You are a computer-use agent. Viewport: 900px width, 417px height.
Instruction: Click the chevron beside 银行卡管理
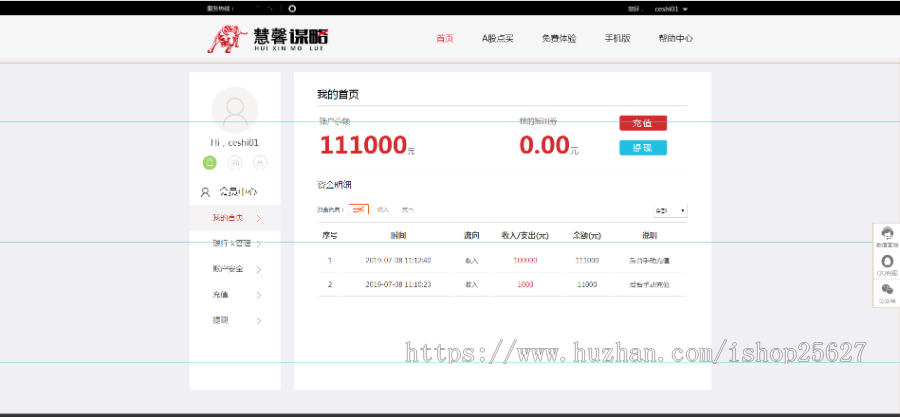259,244
